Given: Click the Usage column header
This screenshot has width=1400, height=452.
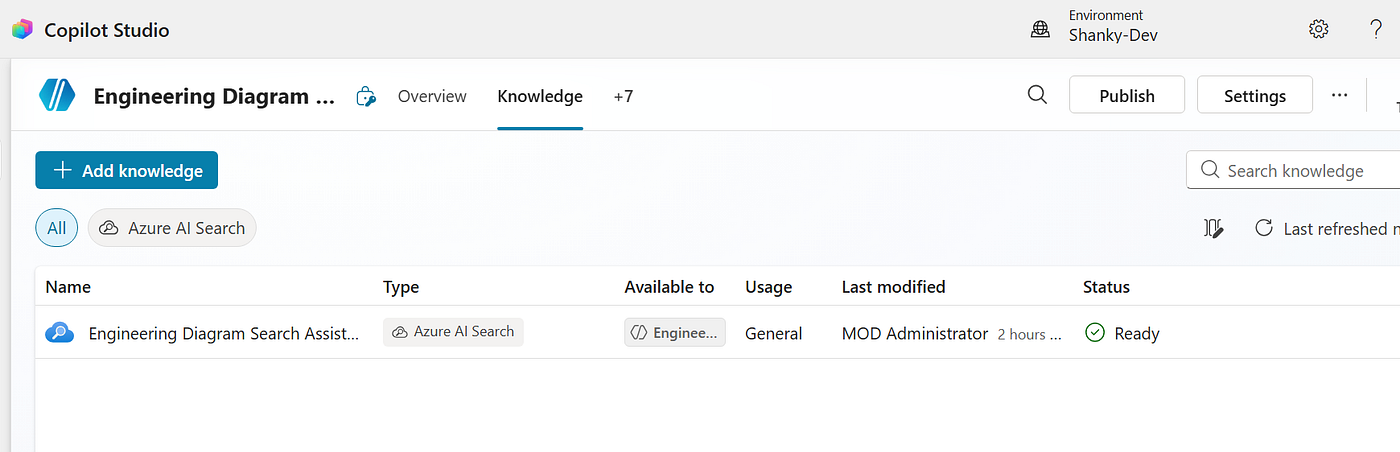Looking at the screenshot, I should point(768,287).
